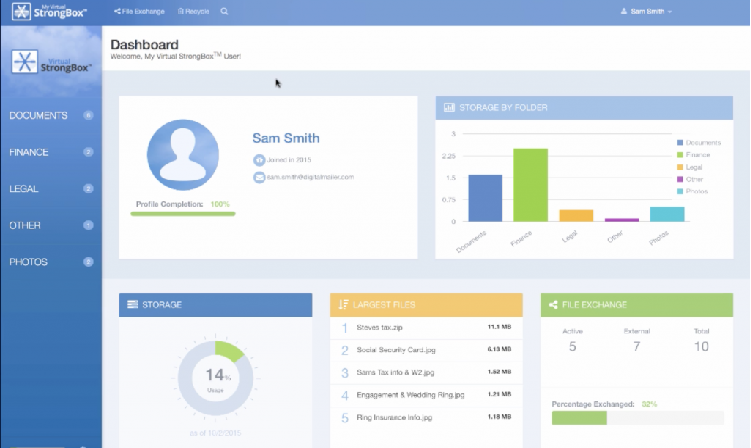This screenshot has height=448, width=751.
Task: Click the 11.1 MB file size value
Action: point(500,327)
